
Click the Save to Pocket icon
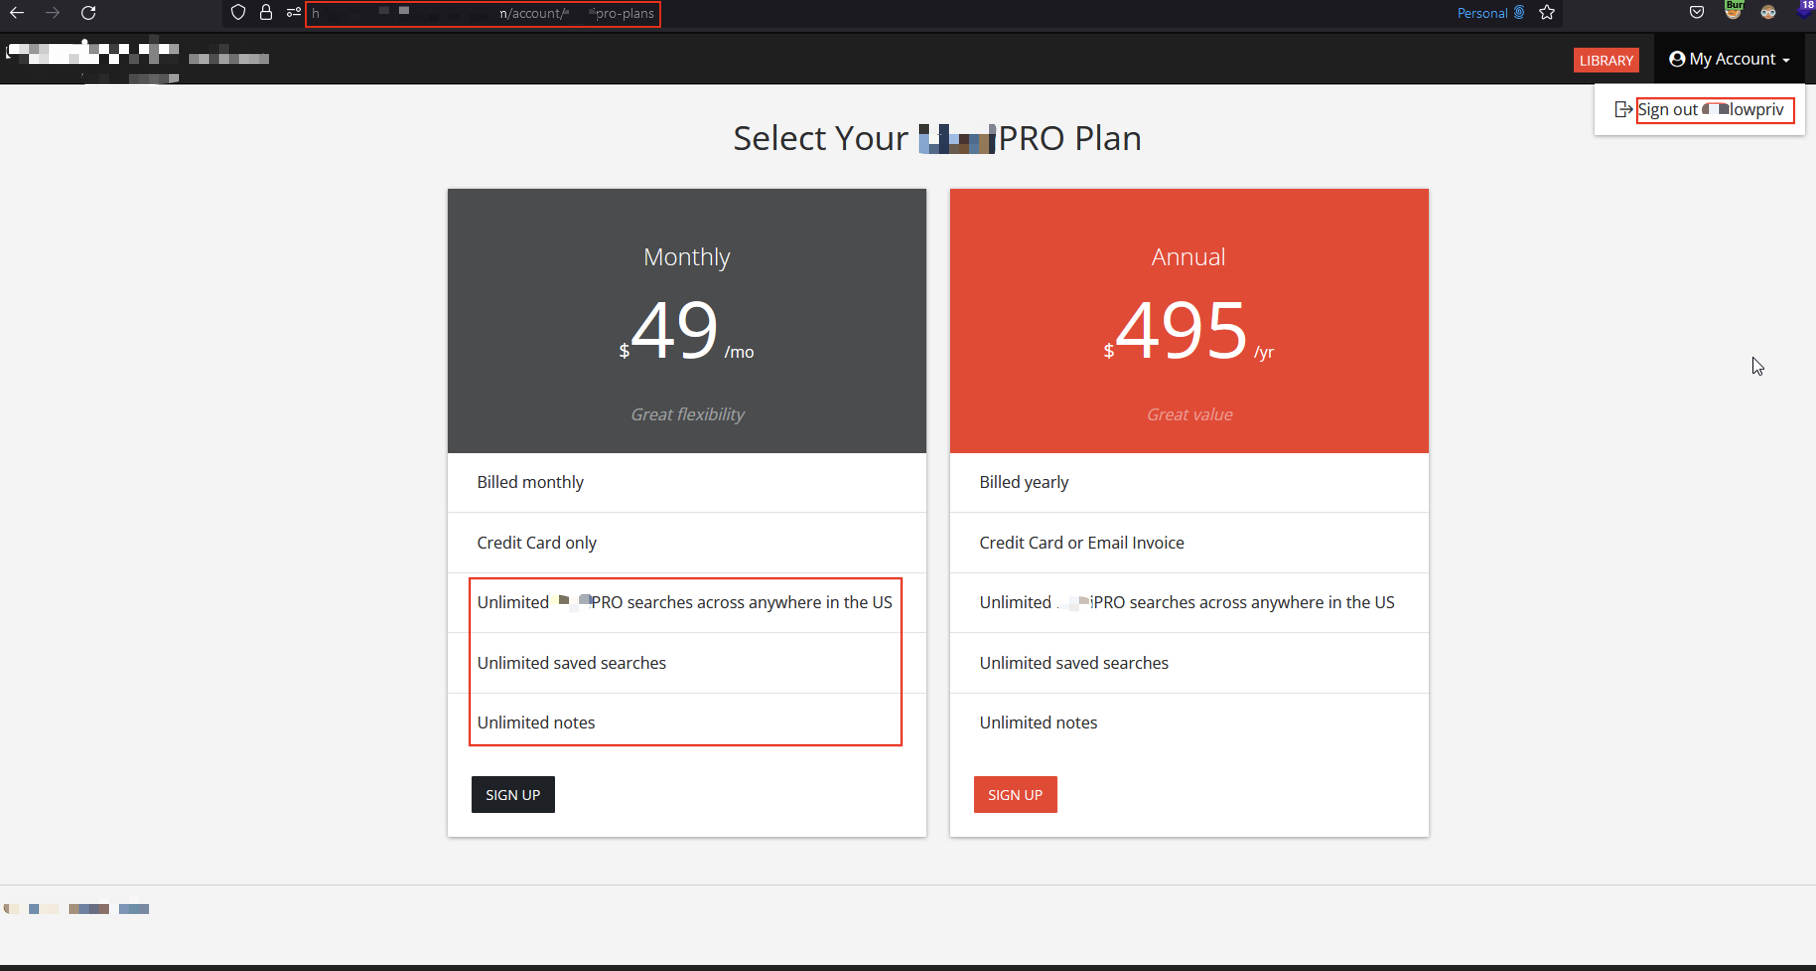click(x=1697, y=13)
